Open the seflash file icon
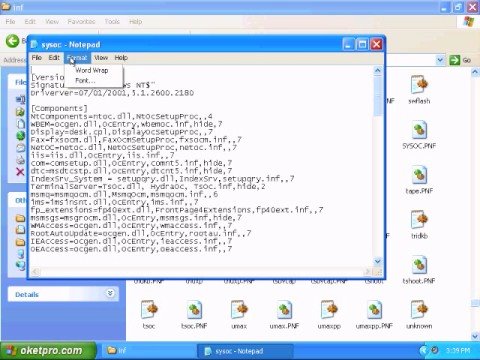 click(x=419, y=85)
